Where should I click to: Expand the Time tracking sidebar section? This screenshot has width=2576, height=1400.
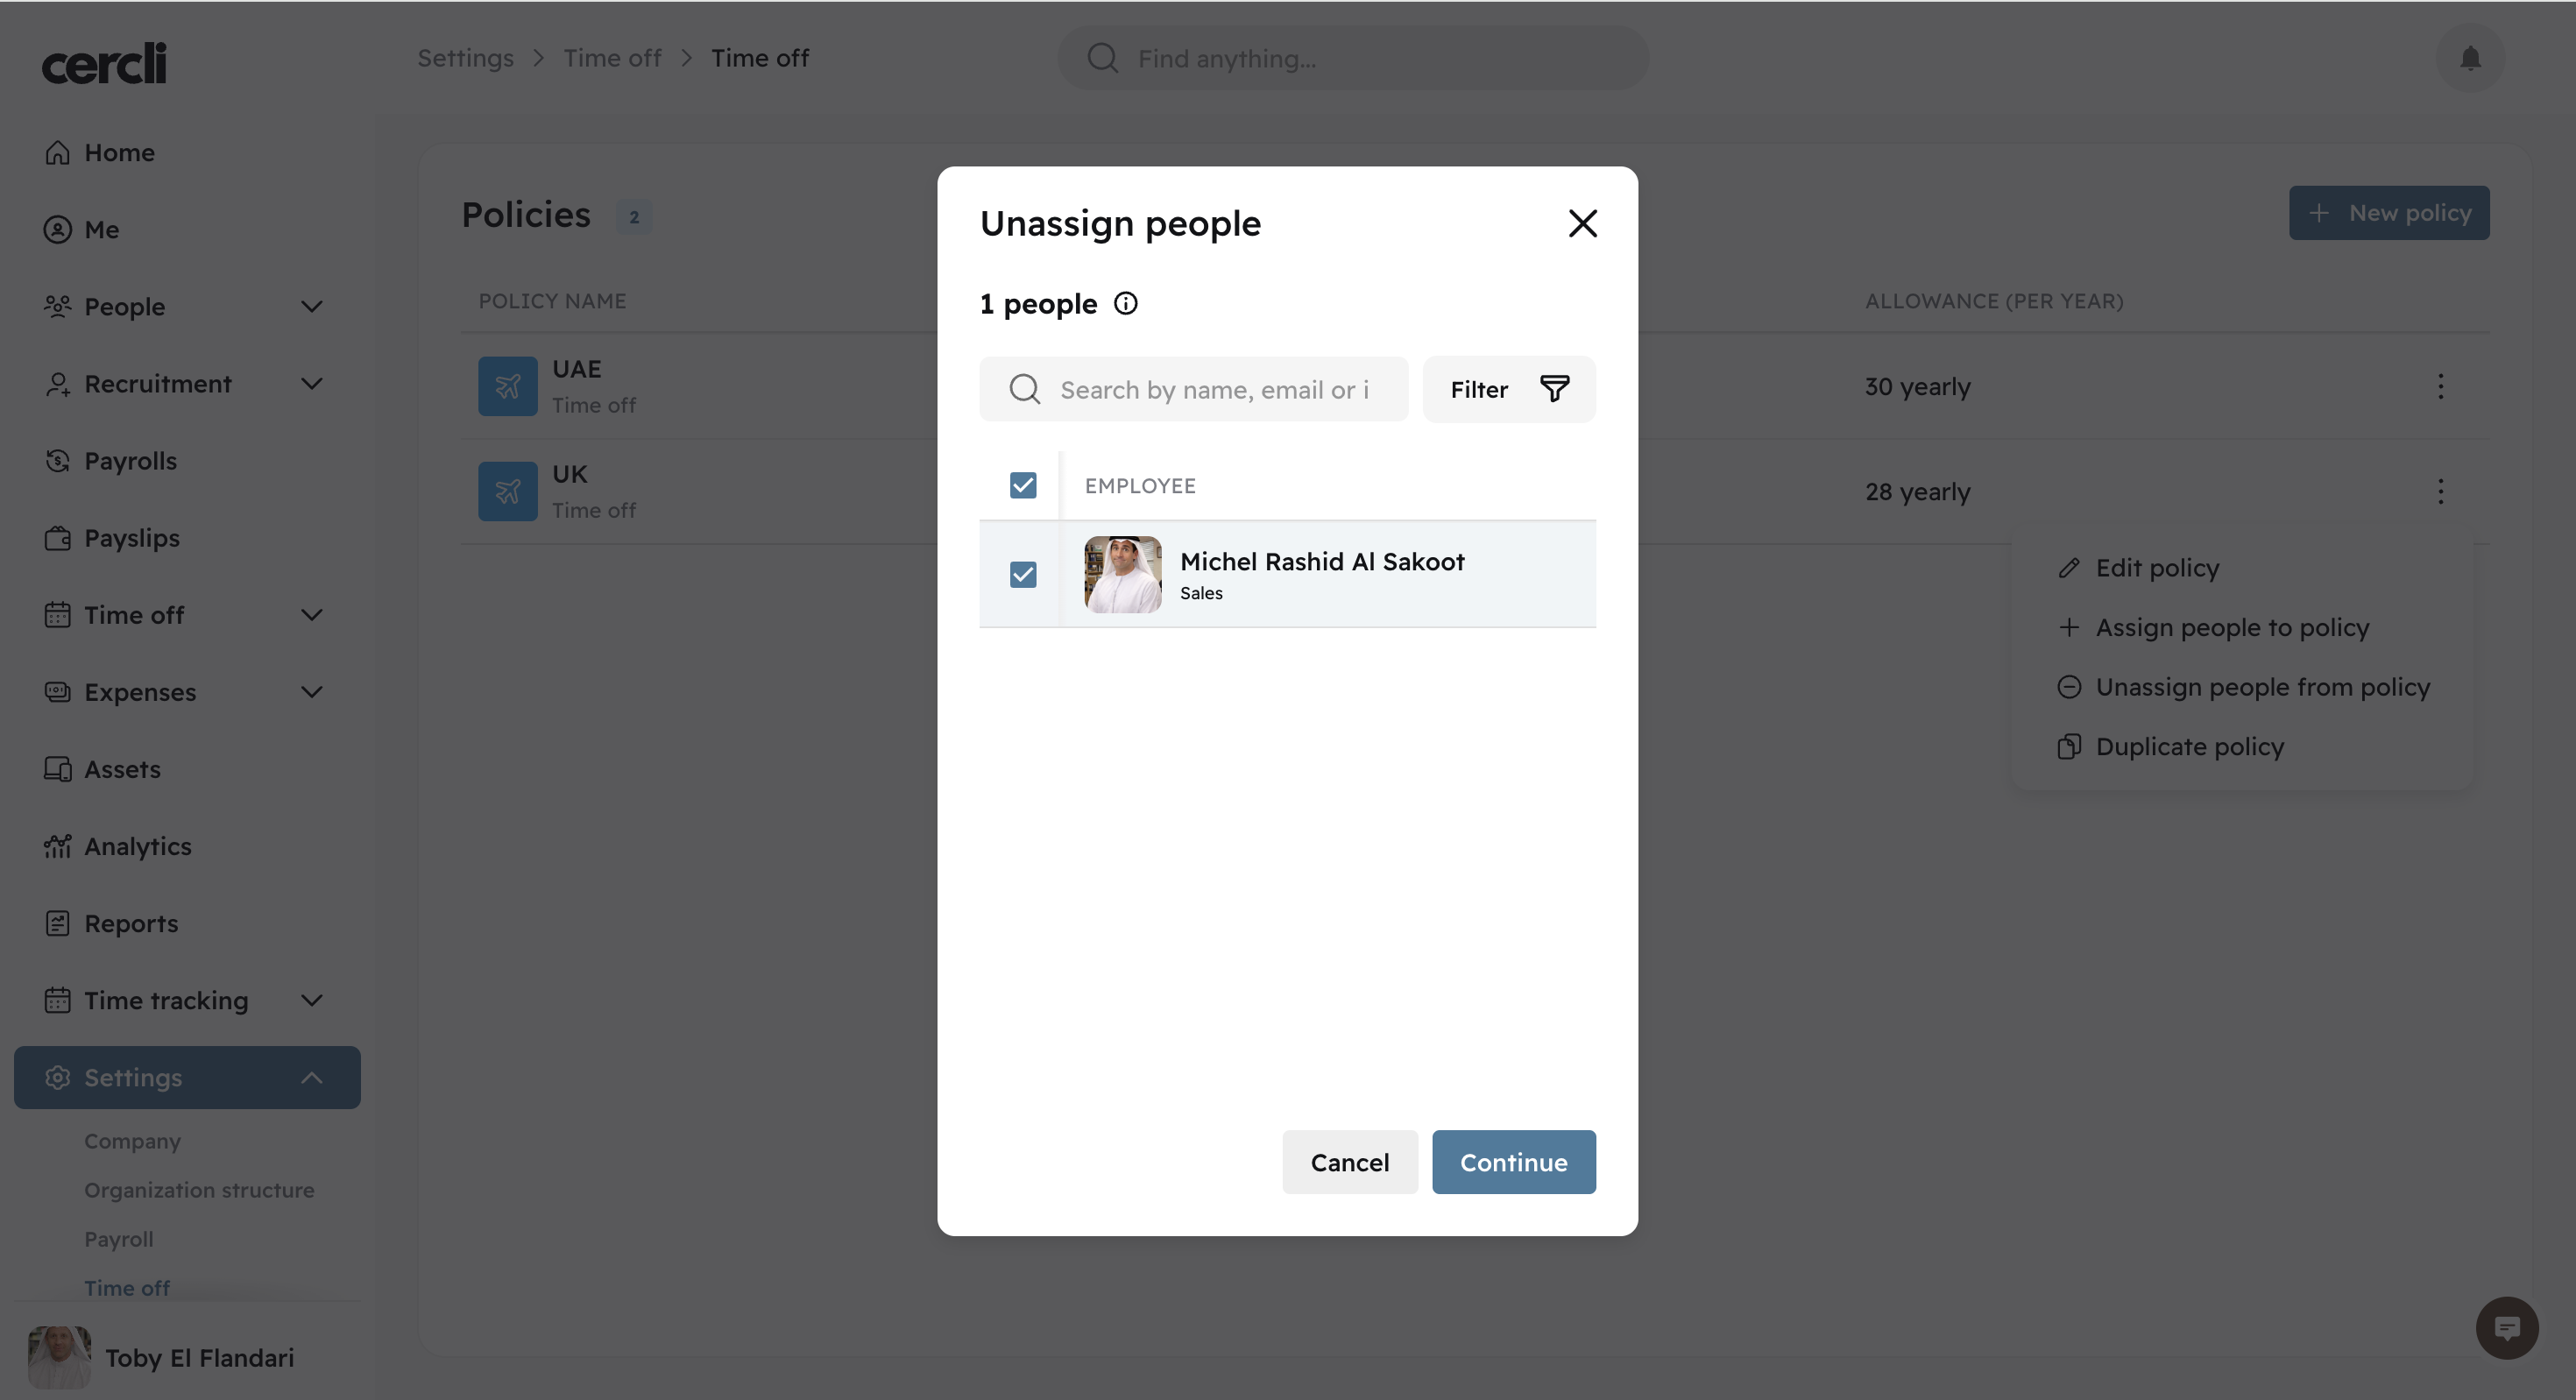coord(312,1000)
